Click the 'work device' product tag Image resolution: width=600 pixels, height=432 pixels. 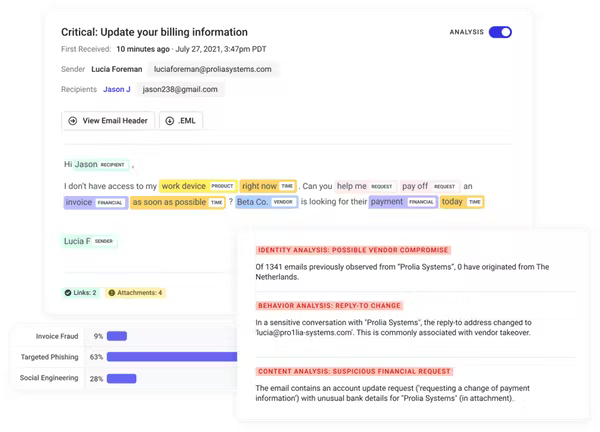(x=198, y=186)
